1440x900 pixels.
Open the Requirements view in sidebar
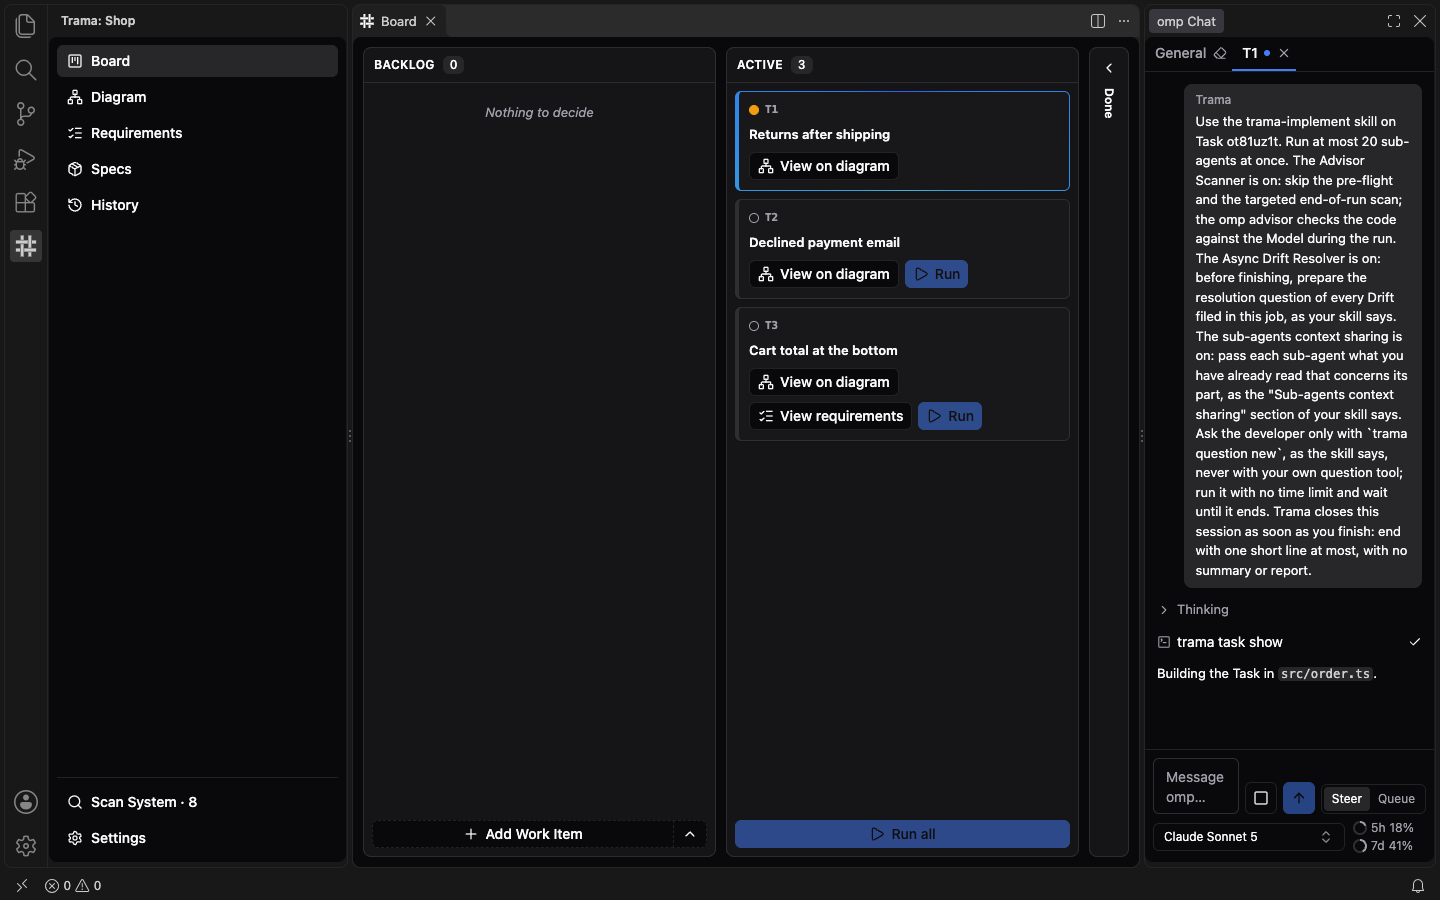tap(197, 133)
